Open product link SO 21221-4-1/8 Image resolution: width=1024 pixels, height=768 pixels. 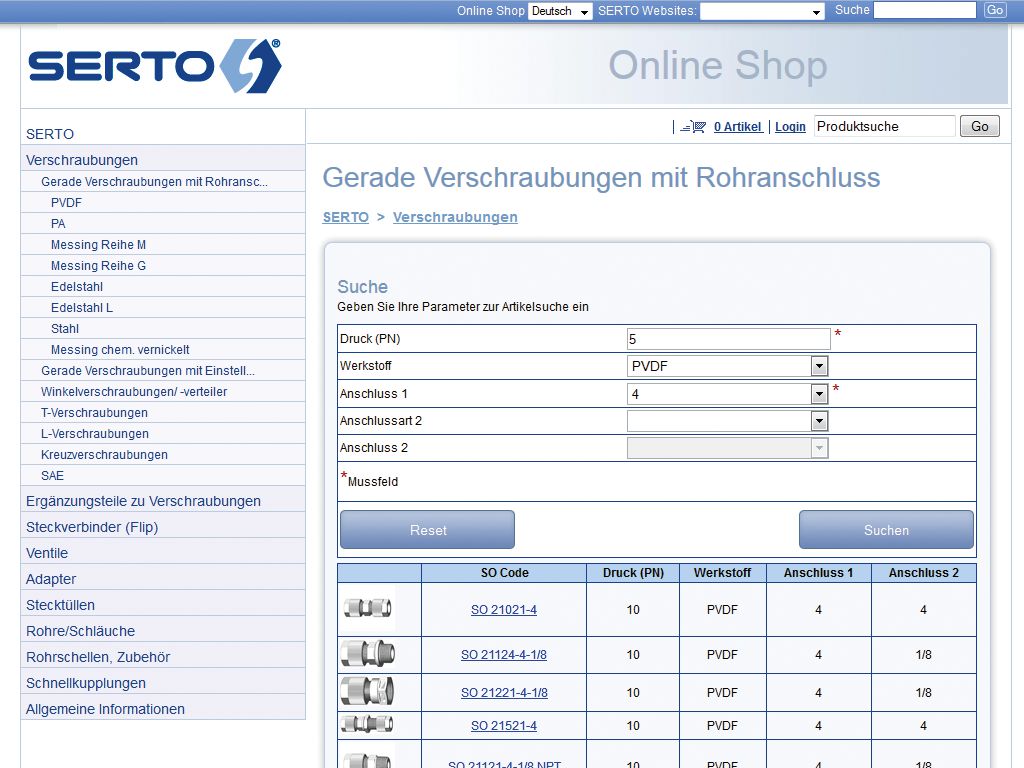pos(504,693)
